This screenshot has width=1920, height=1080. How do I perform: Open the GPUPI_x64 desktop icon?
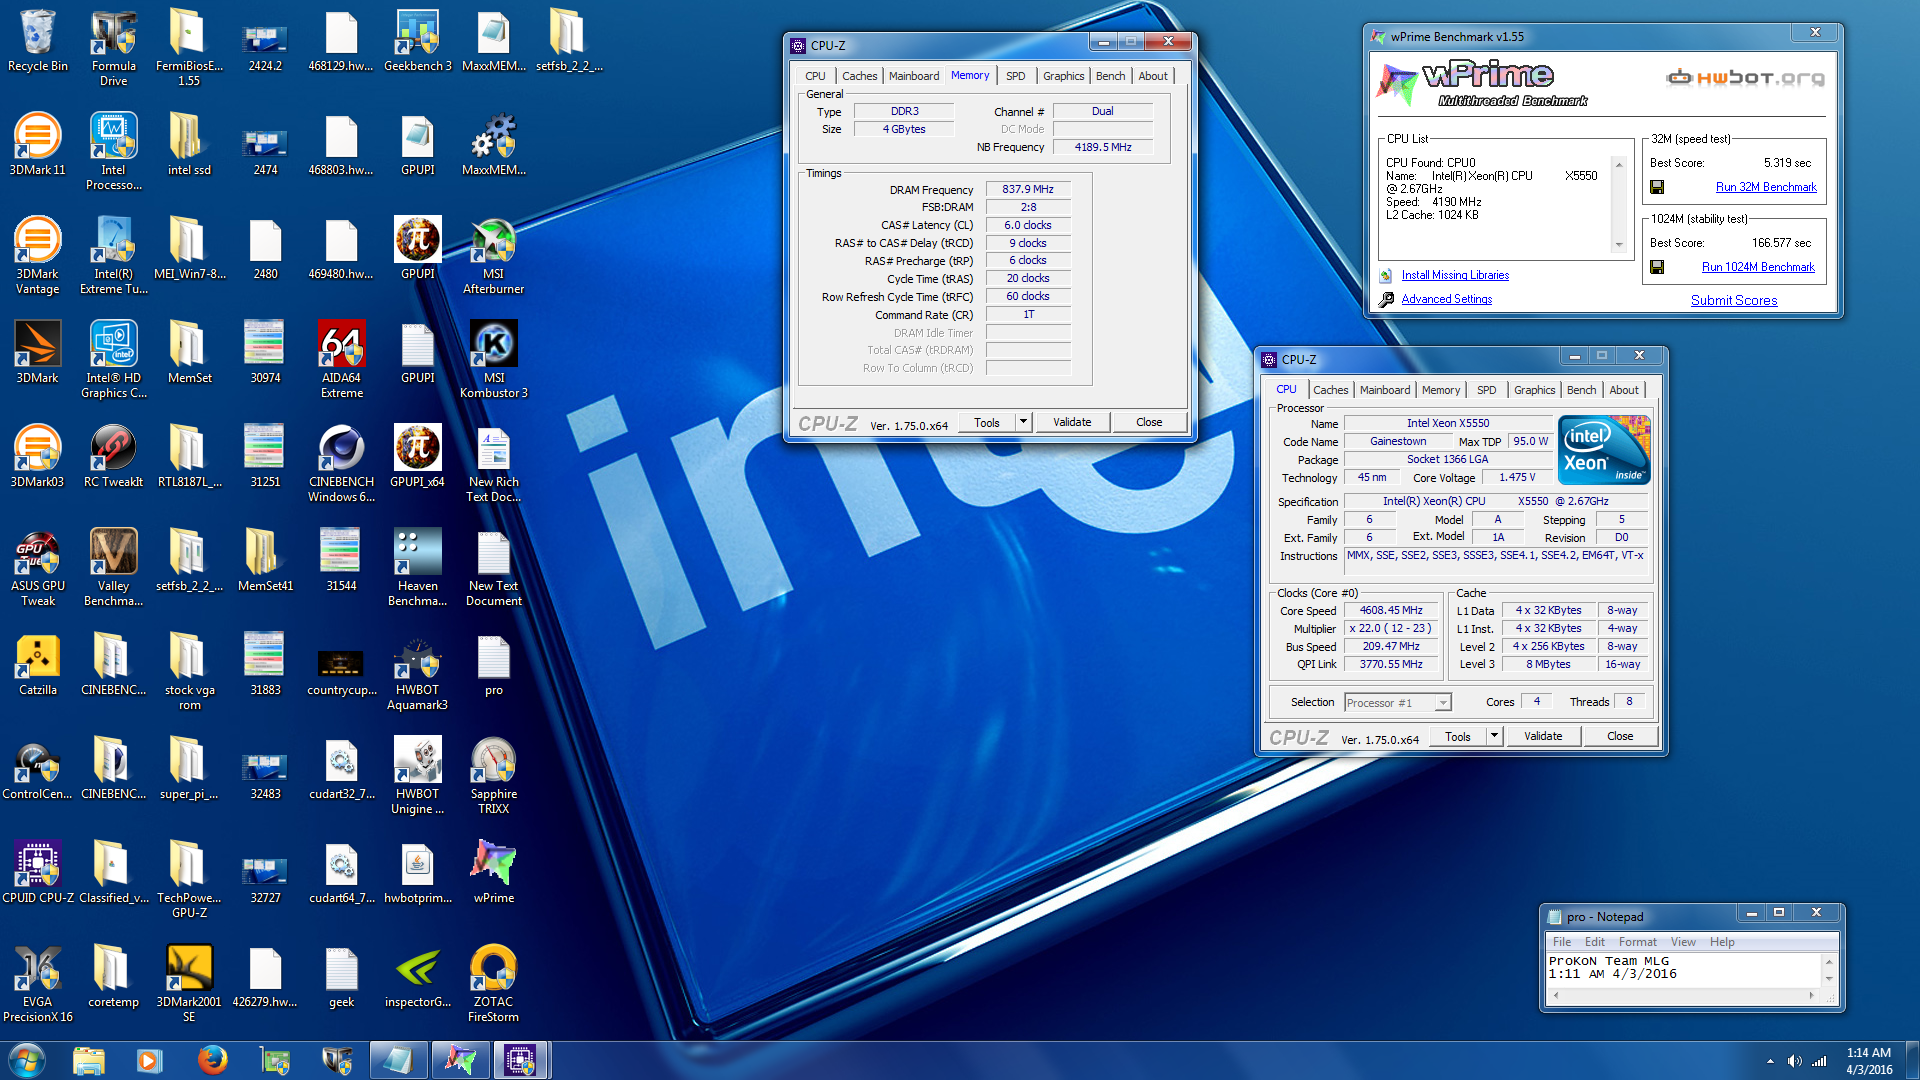pos(418,457)
